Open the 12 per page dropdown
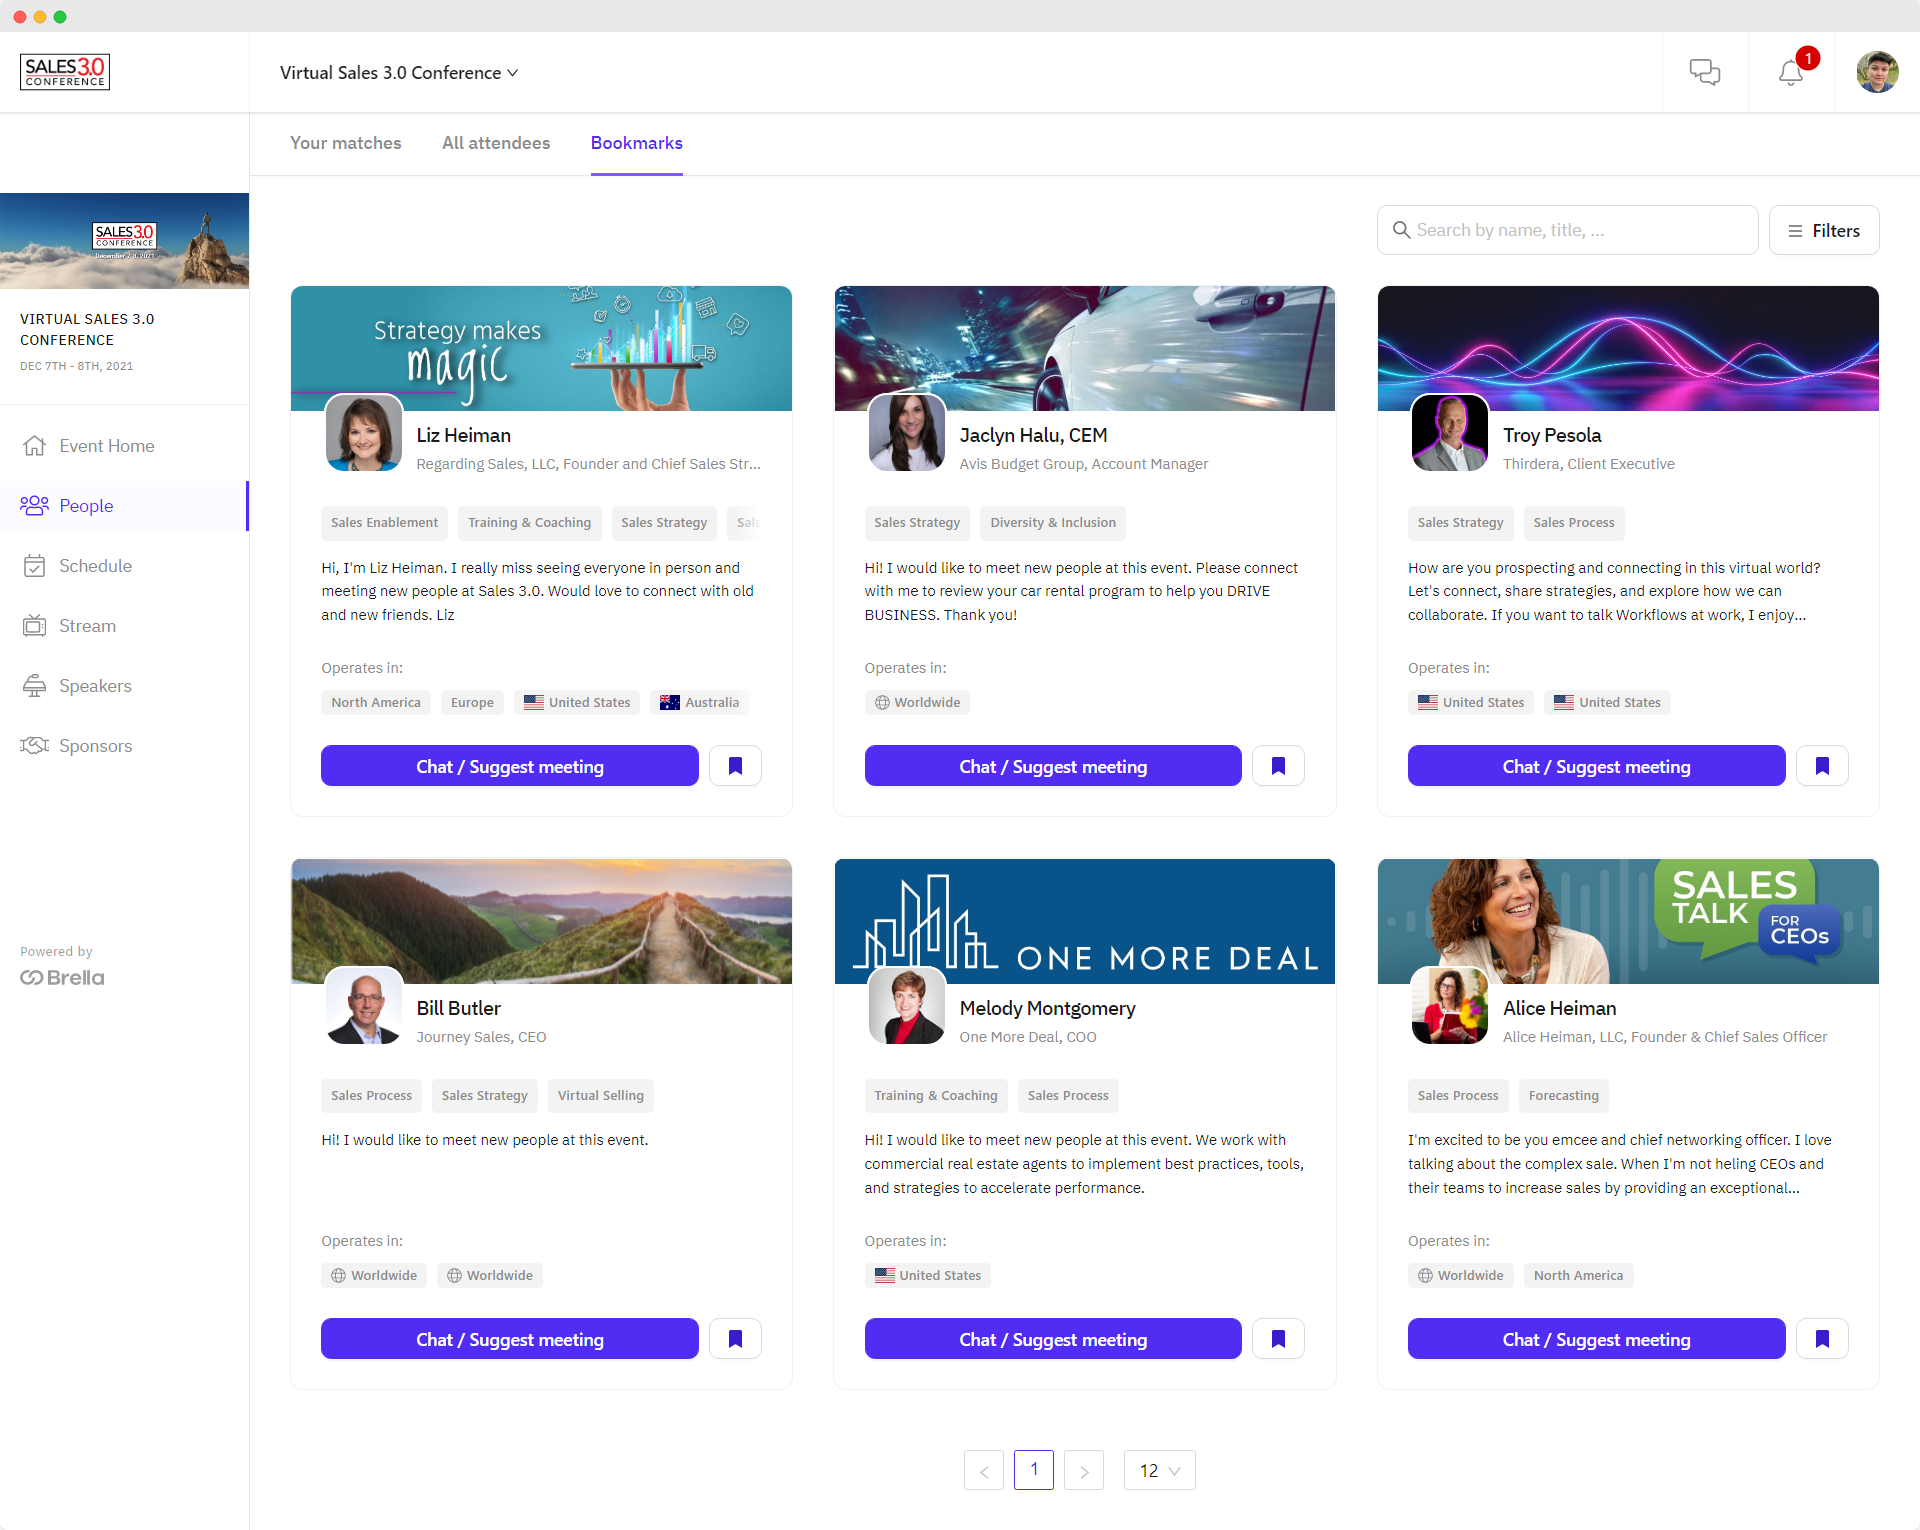The height and width of the screenshot is (1530, 1920). (x=1159, y=1470)
